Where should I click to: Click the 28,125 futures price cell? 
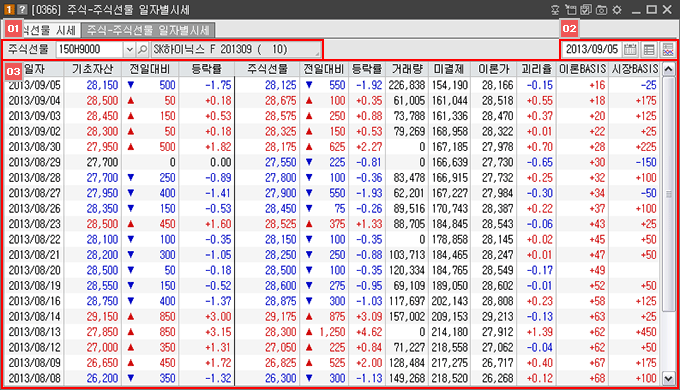pos(267,85)
